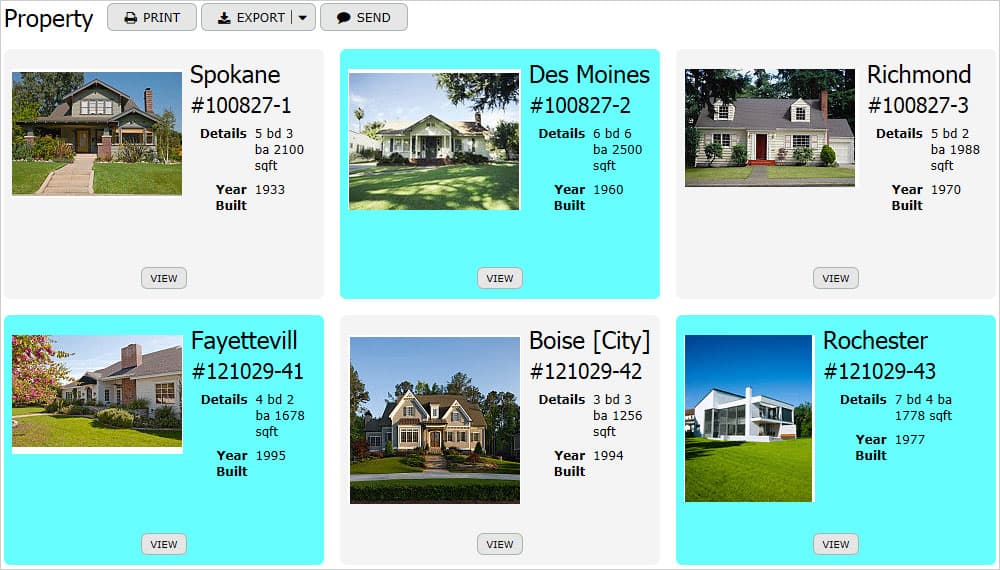Image resolution: width=1000 pixels, height=570 pixels.
Task: Select the Richmond white cottage photo
Action: coord(770,128)
